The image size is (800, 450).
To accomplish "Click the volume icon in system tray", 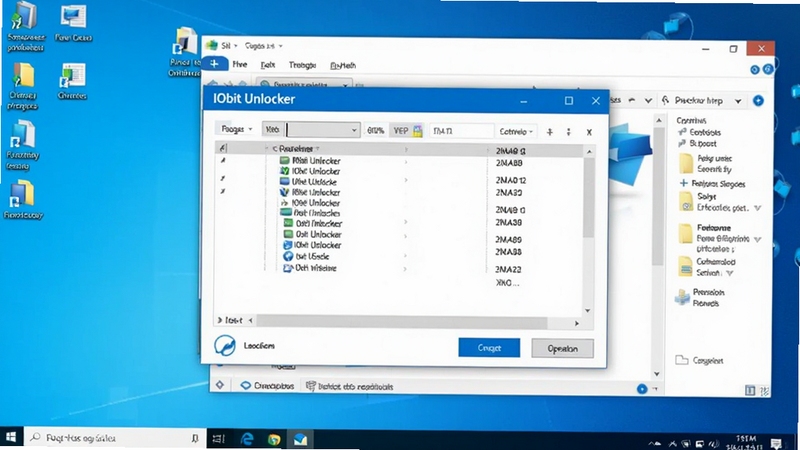I will tap(713, 444).
